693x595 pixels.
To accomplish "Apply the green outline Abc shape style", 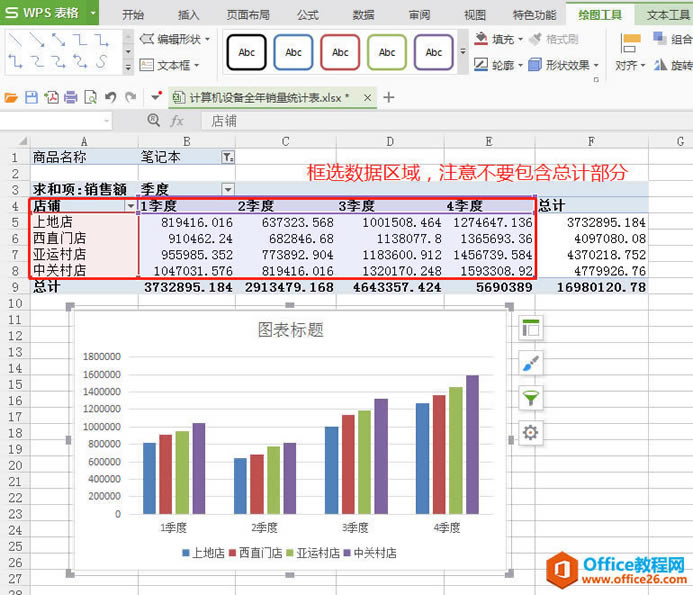I will [387, 52].
